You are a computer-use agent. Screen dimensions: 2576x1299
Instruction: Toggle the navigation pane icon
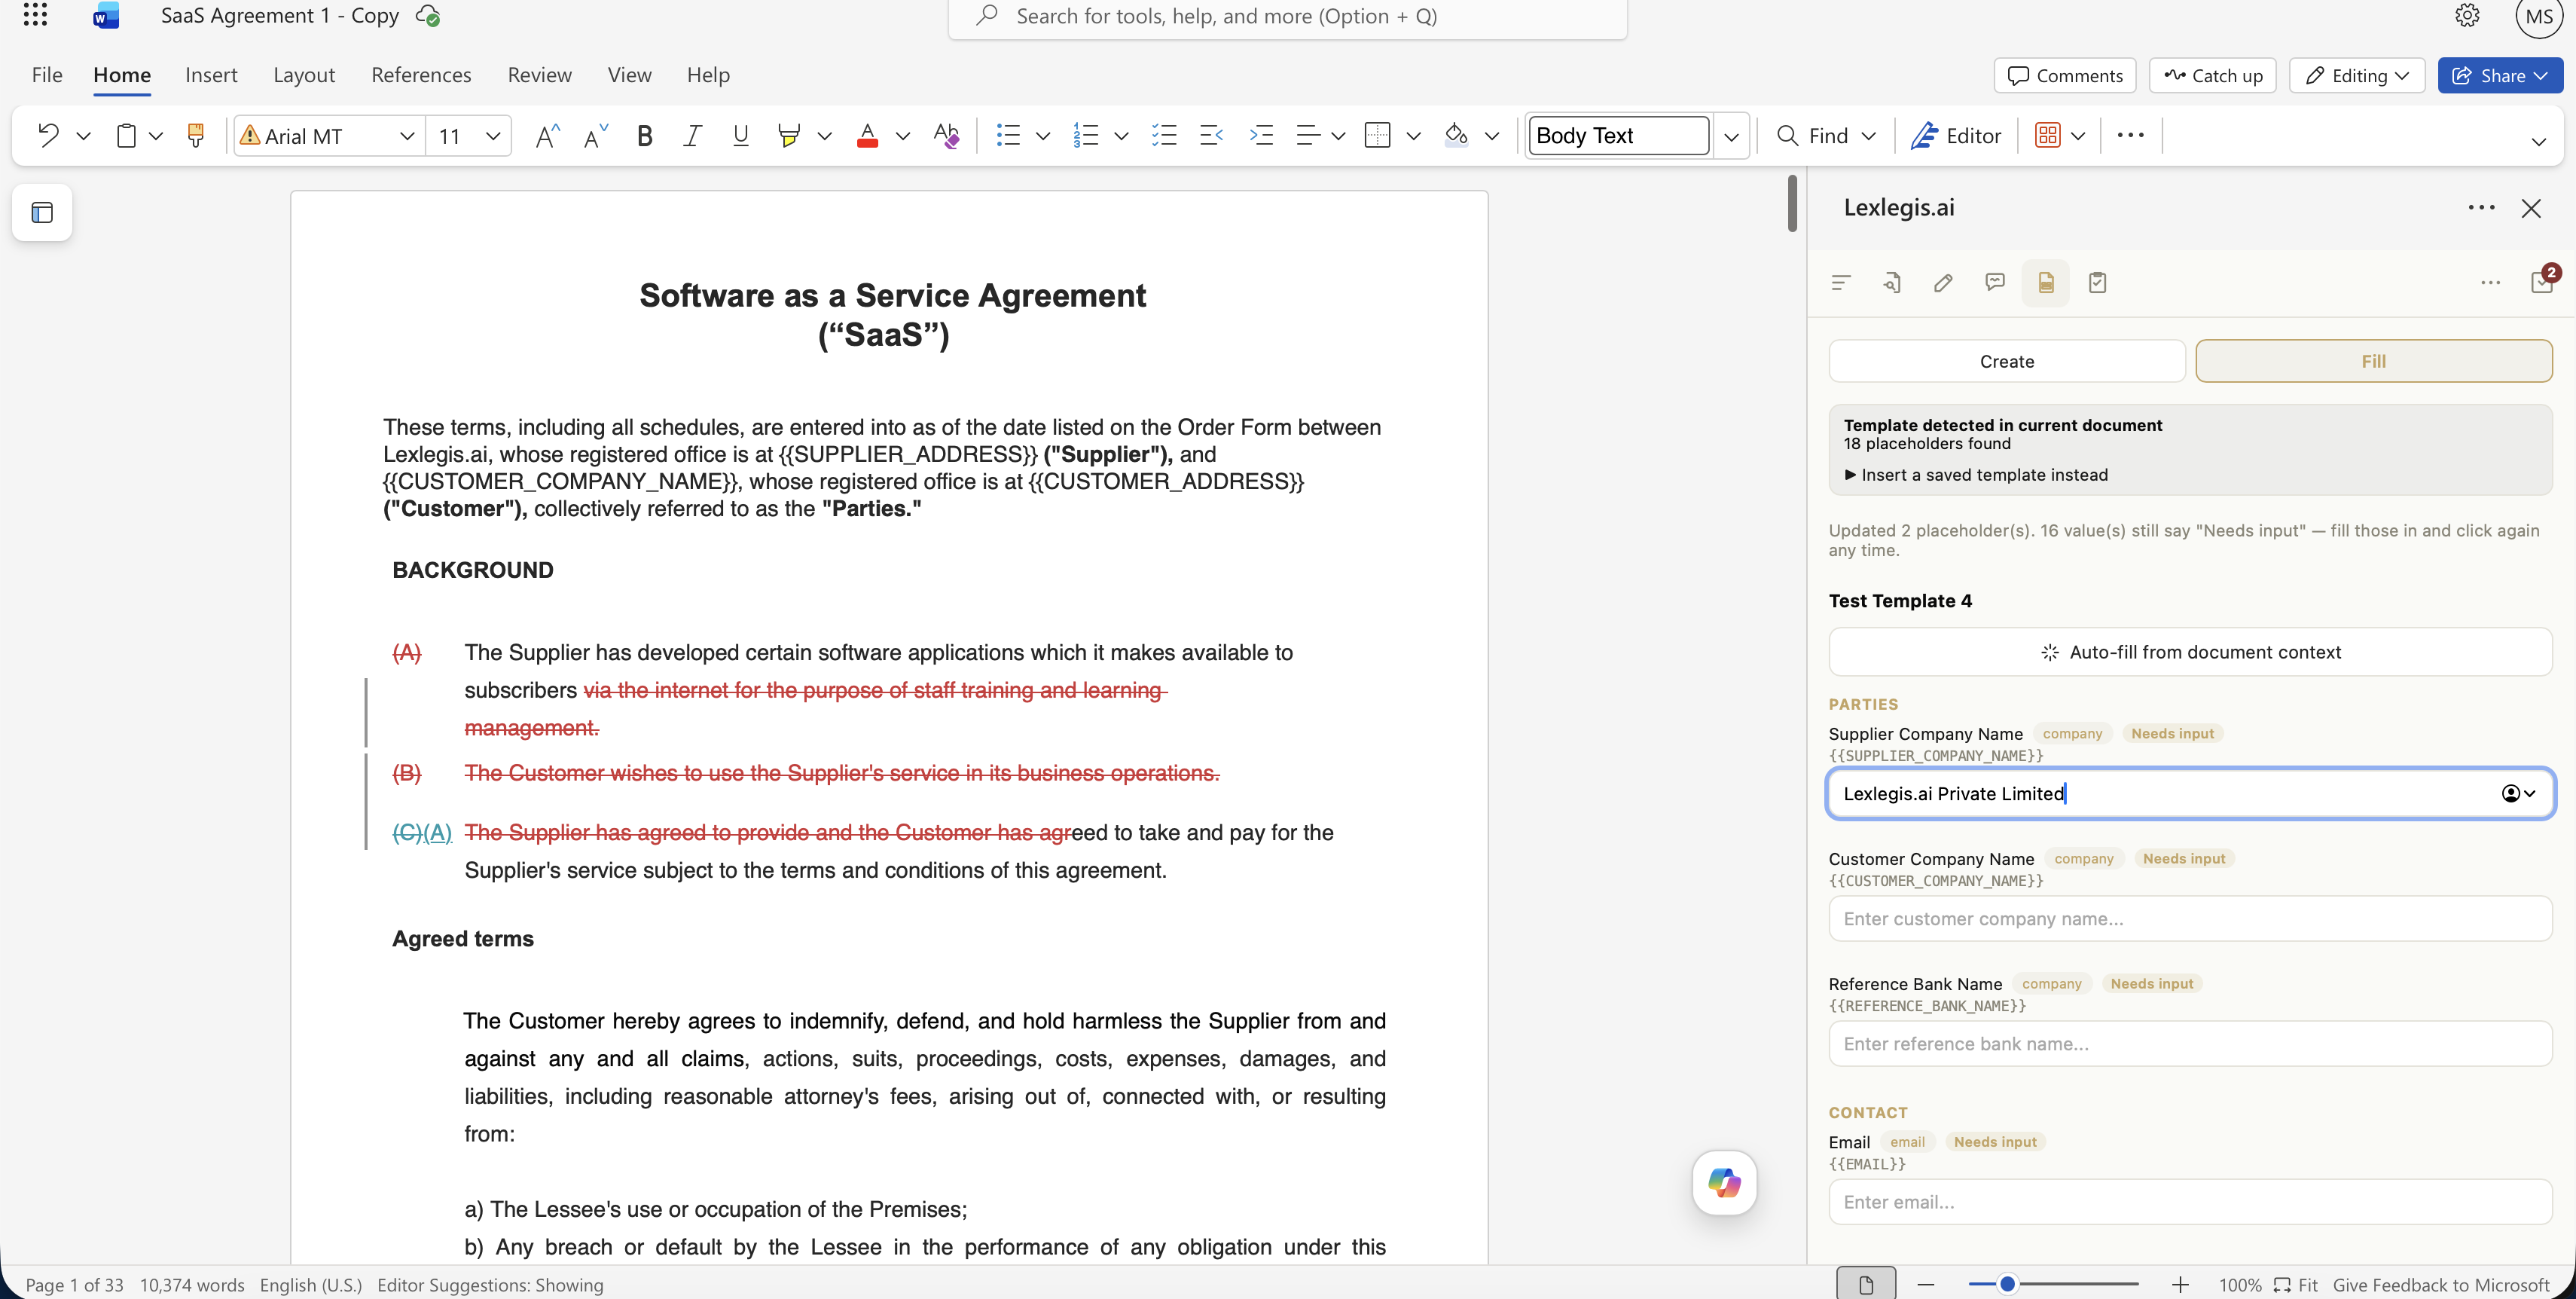tap(42, 212)
